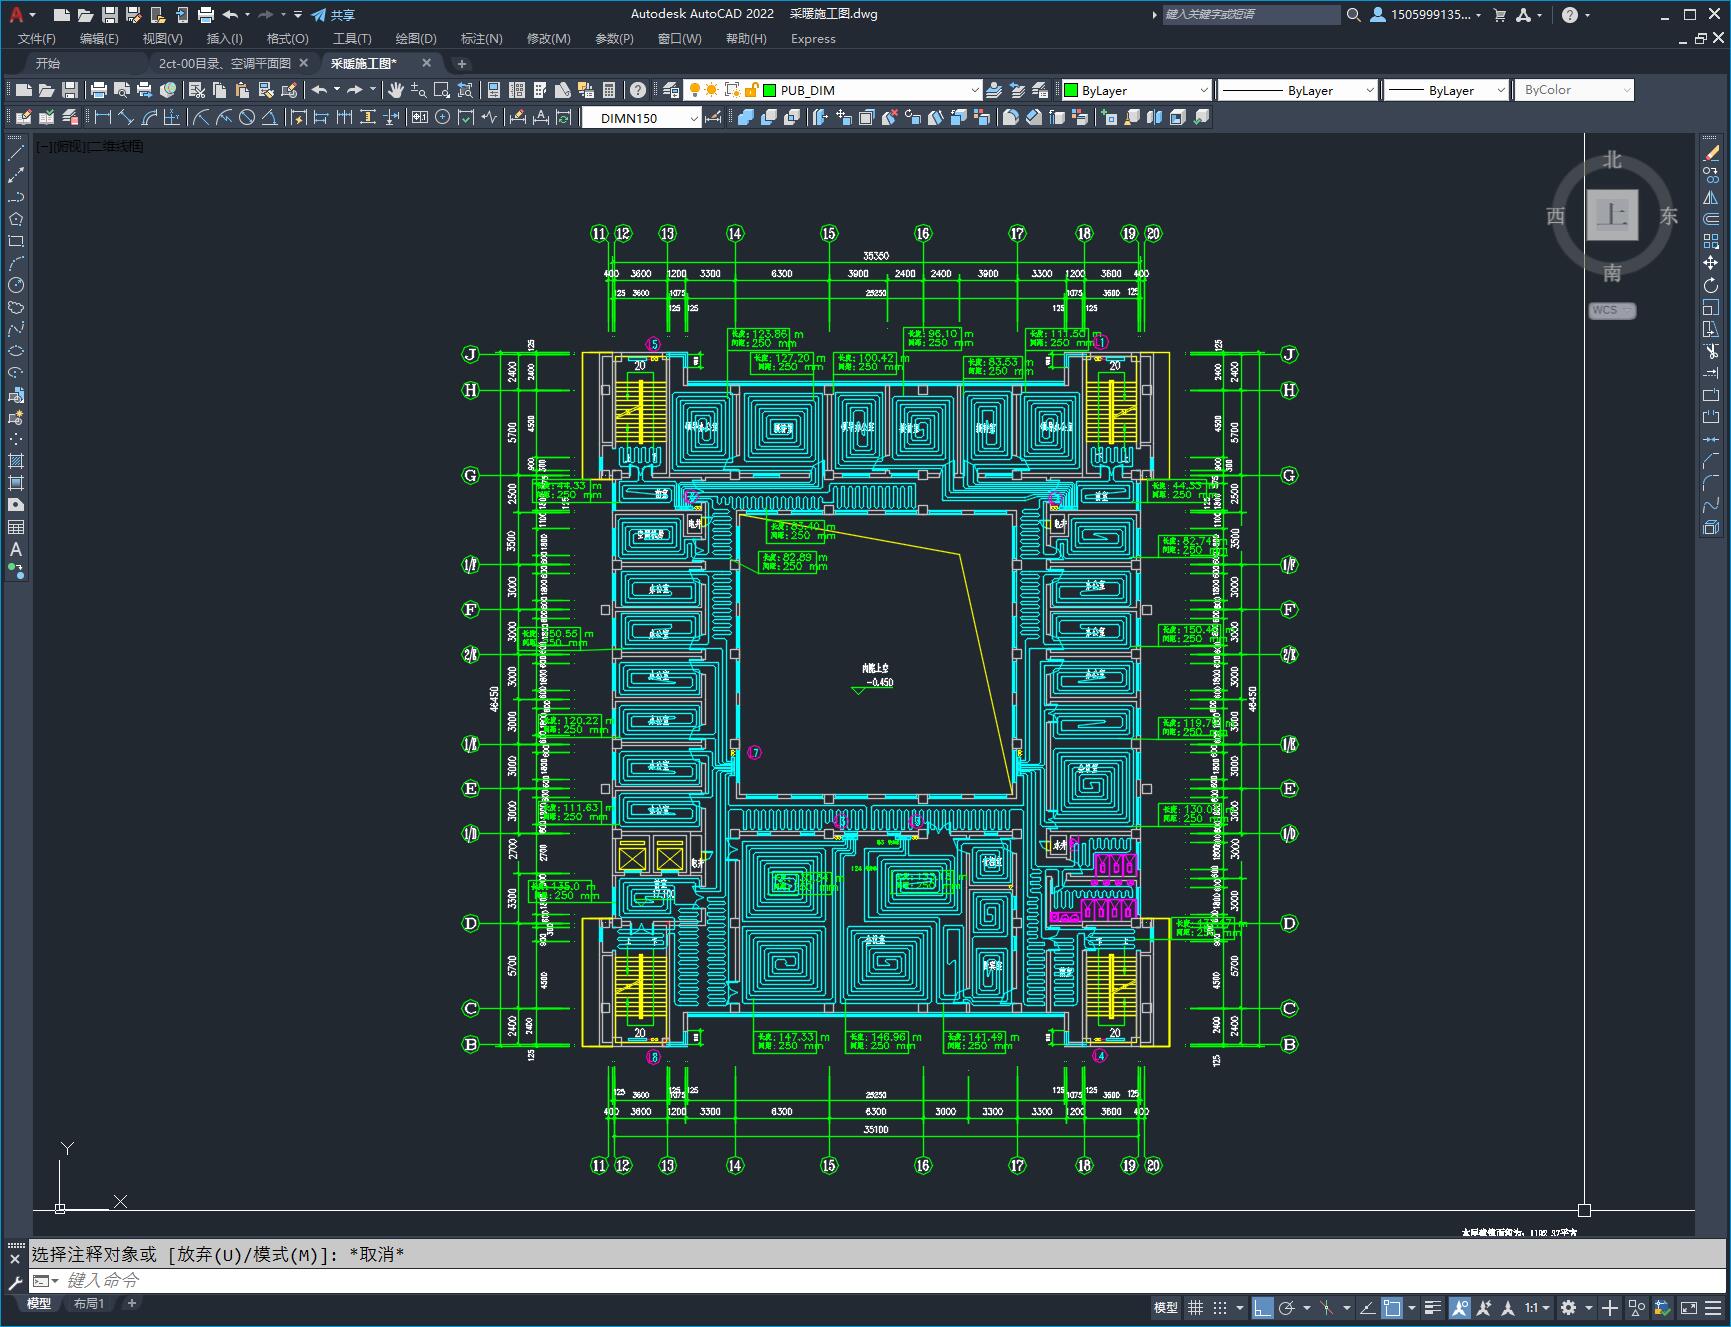Expand the WCS coordinate system dropdown
1731x1327 pixels.
click(x=1612, y=310)
